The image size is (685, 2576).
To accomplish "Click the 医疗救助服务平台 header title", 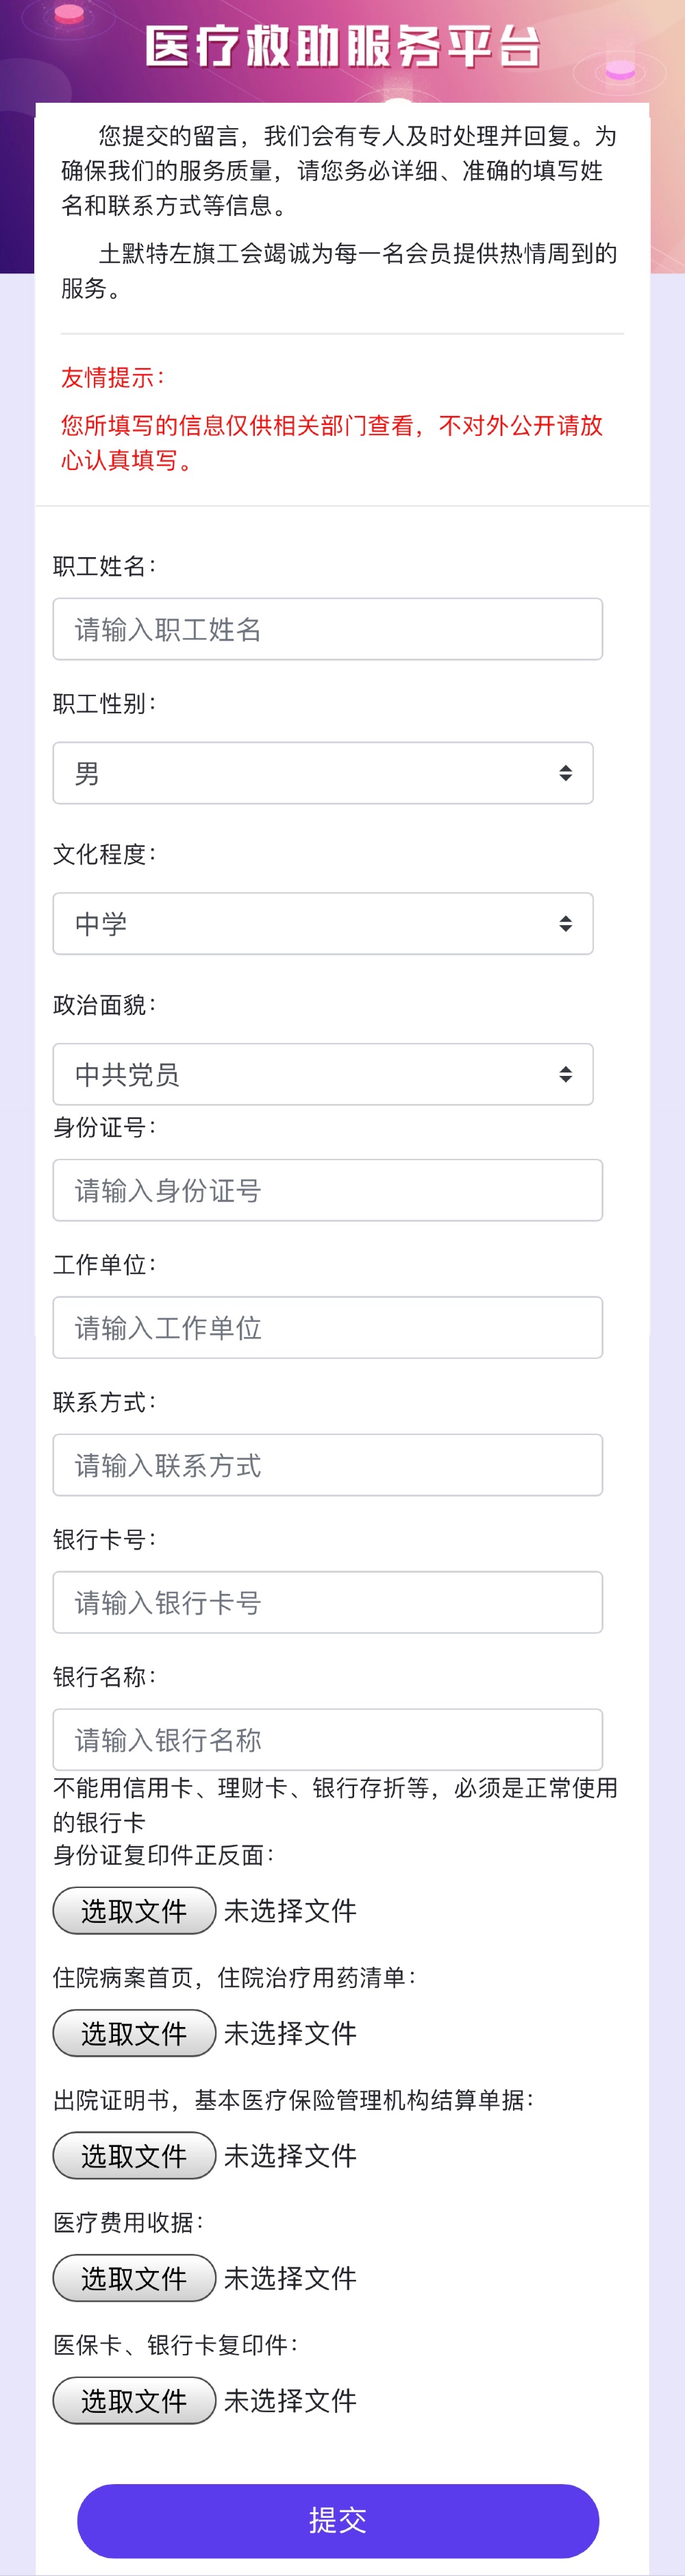I will (x=343, y=47).
